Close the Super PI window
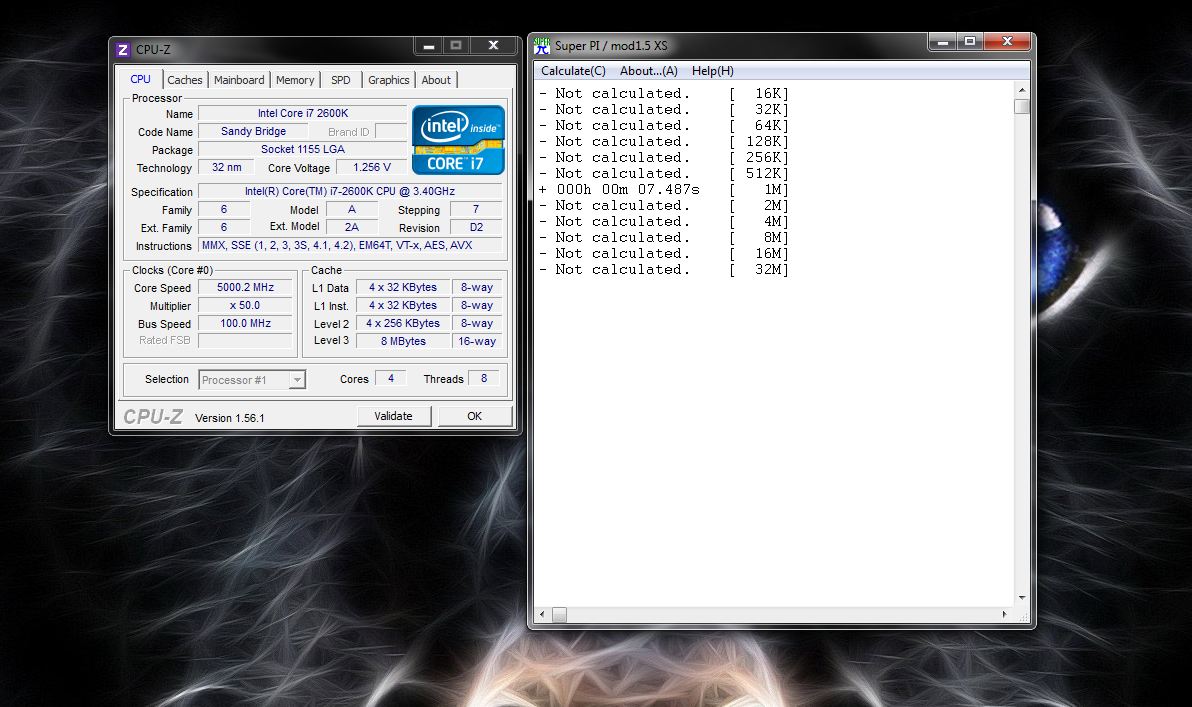Image resolution: width=1192 pixels, height=707 pixels. pos(1007,42)
